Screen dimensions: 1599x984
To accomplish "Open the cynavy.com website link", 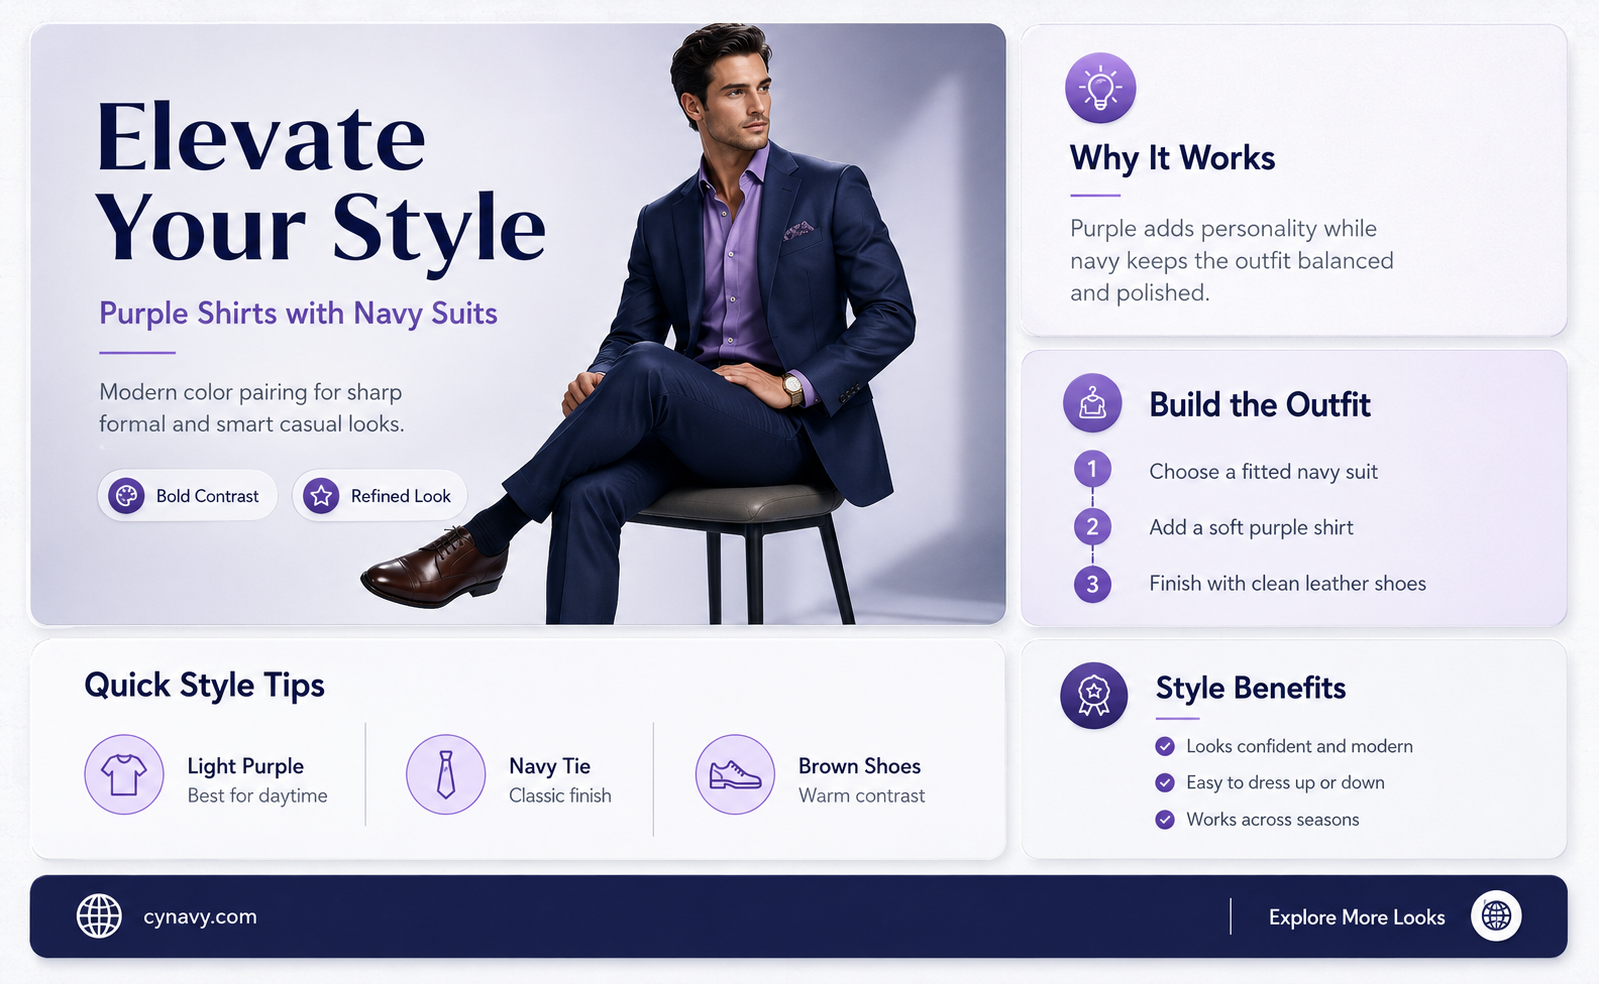I will point(200,916).
